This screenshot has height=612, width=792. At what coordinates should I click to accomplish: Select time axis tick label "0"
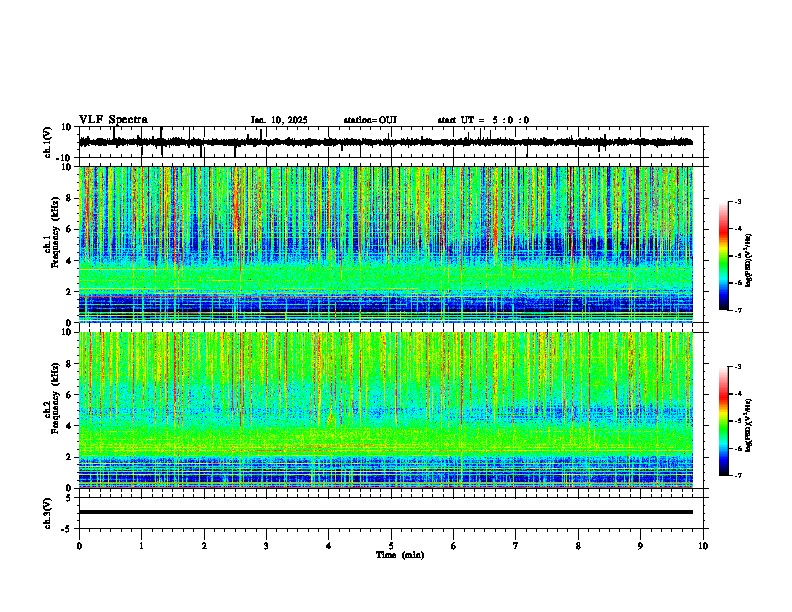79,546
